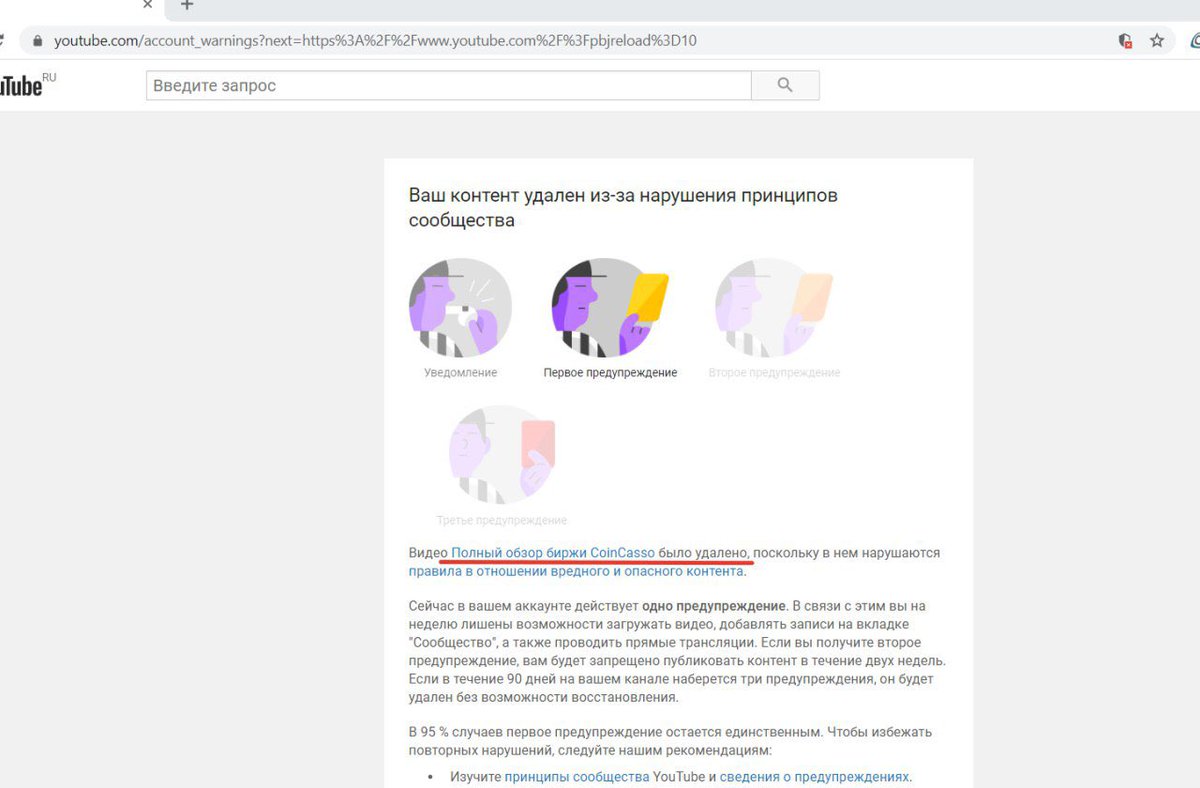Screen dimensions: 1200x788
Task: Click the YouTube search magnifier button
Action: coord(785,85)
